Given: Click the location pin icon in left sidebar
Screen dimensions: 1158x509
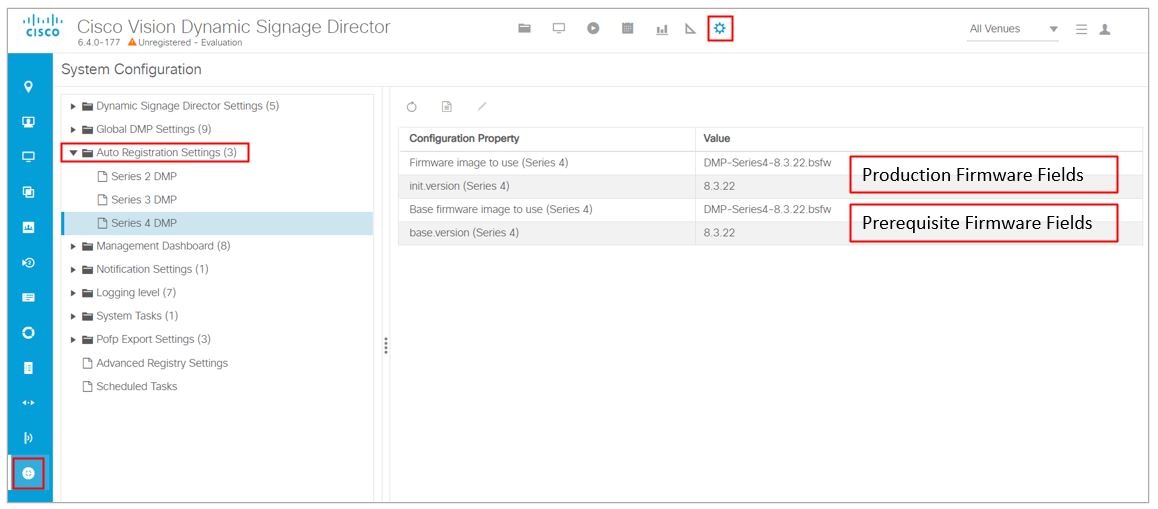Looking at the screenshot, I should [x=29, y=86].
